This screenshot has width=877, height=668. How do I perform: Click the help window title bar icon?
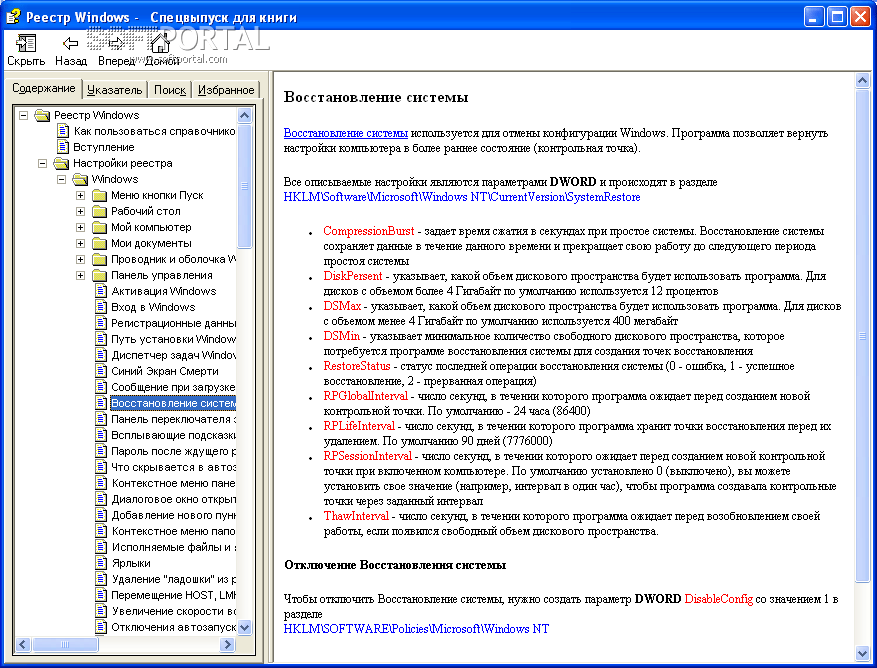13,17
